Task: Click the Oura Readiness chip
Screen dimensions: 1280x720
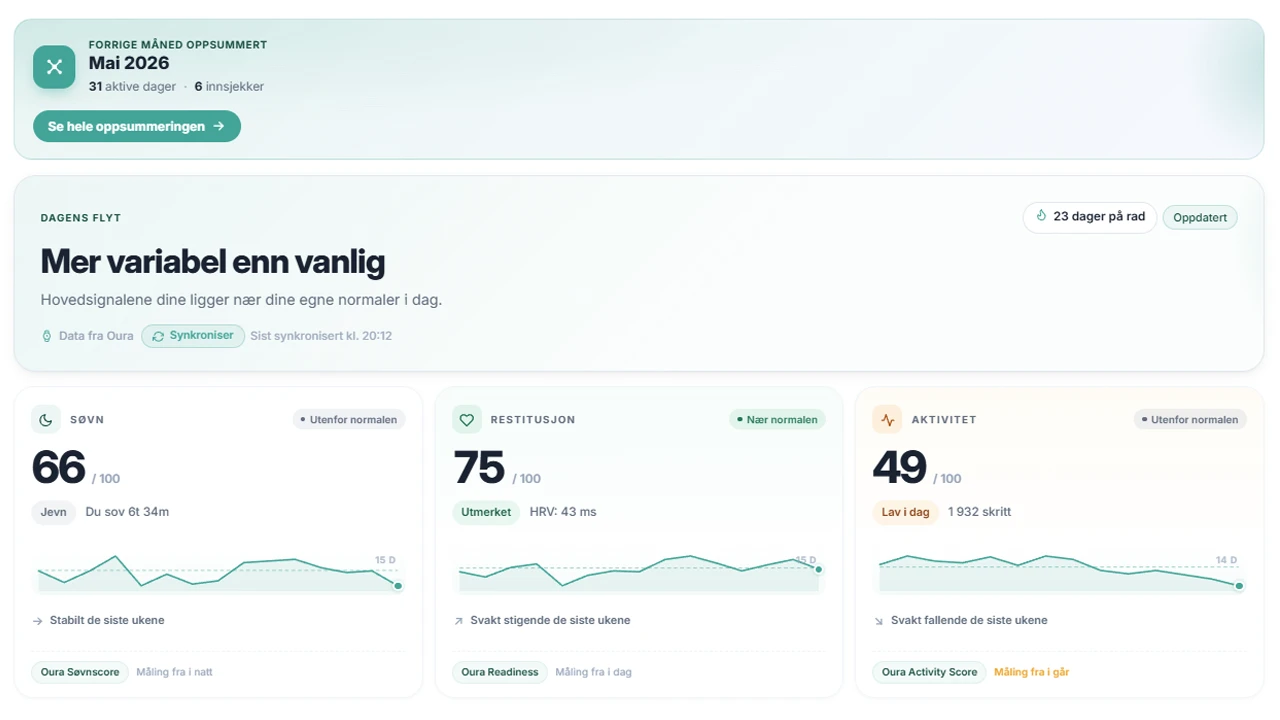Action: [x=500, y=672]
